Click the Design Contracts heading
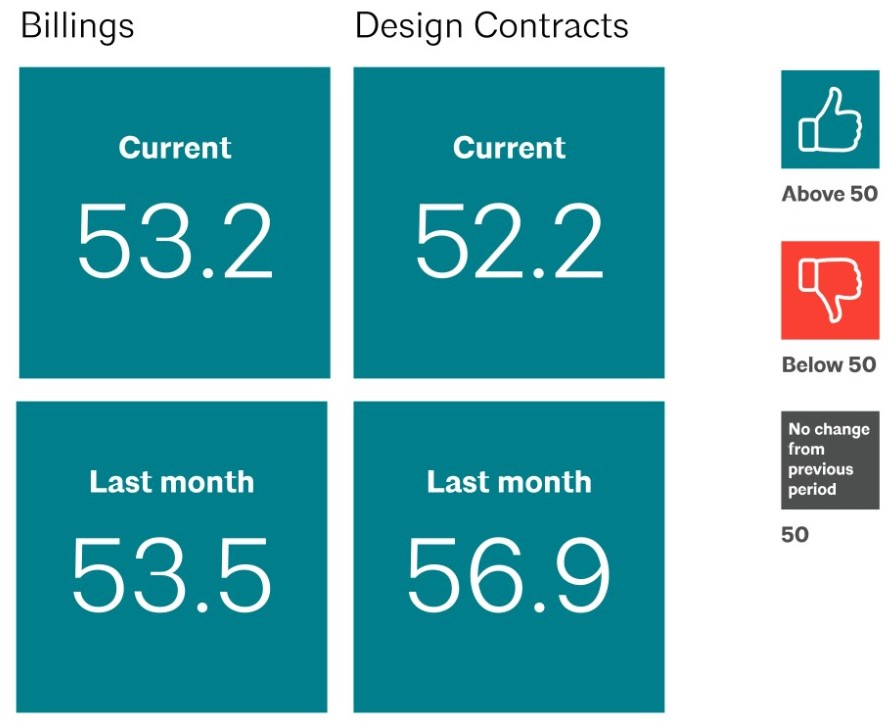 [492, 26]
